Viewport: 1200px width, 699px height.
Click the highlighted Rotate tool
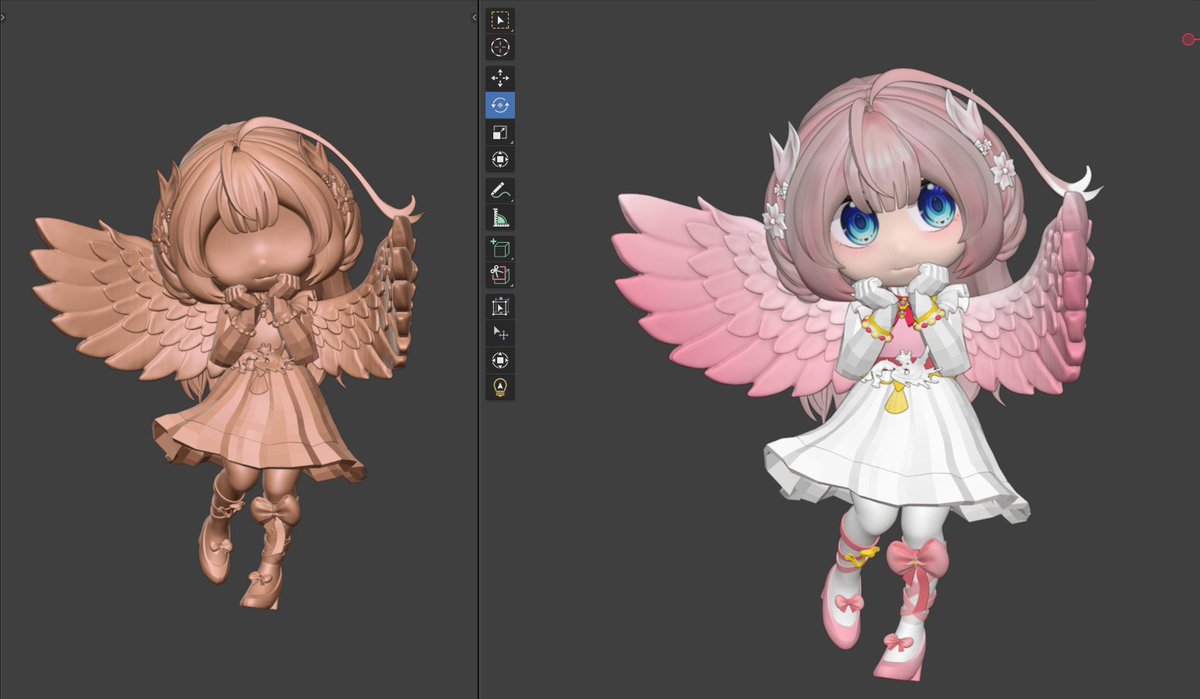[500, 104]
